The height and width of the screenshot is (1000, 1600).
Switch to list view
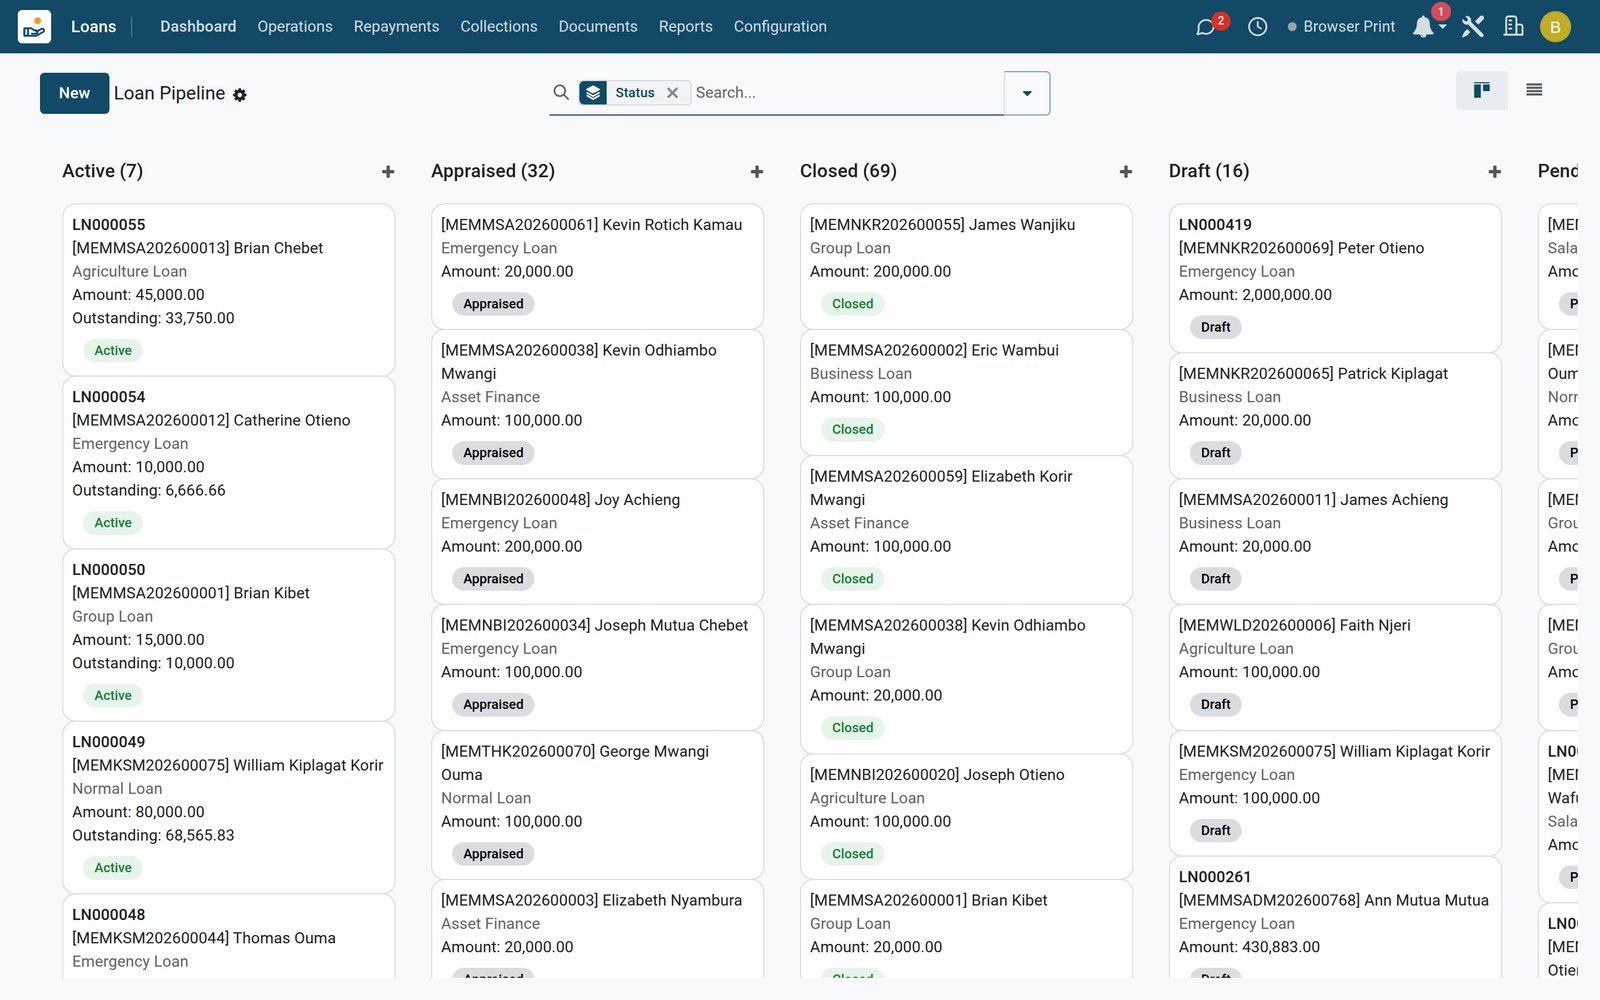click(1534, 91)
